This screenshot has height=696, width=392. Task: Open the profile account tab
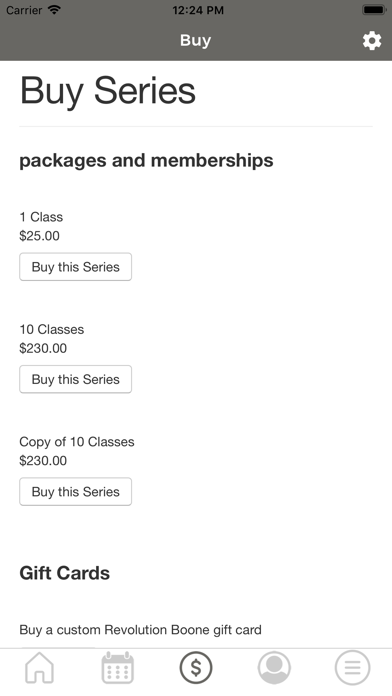274,668
